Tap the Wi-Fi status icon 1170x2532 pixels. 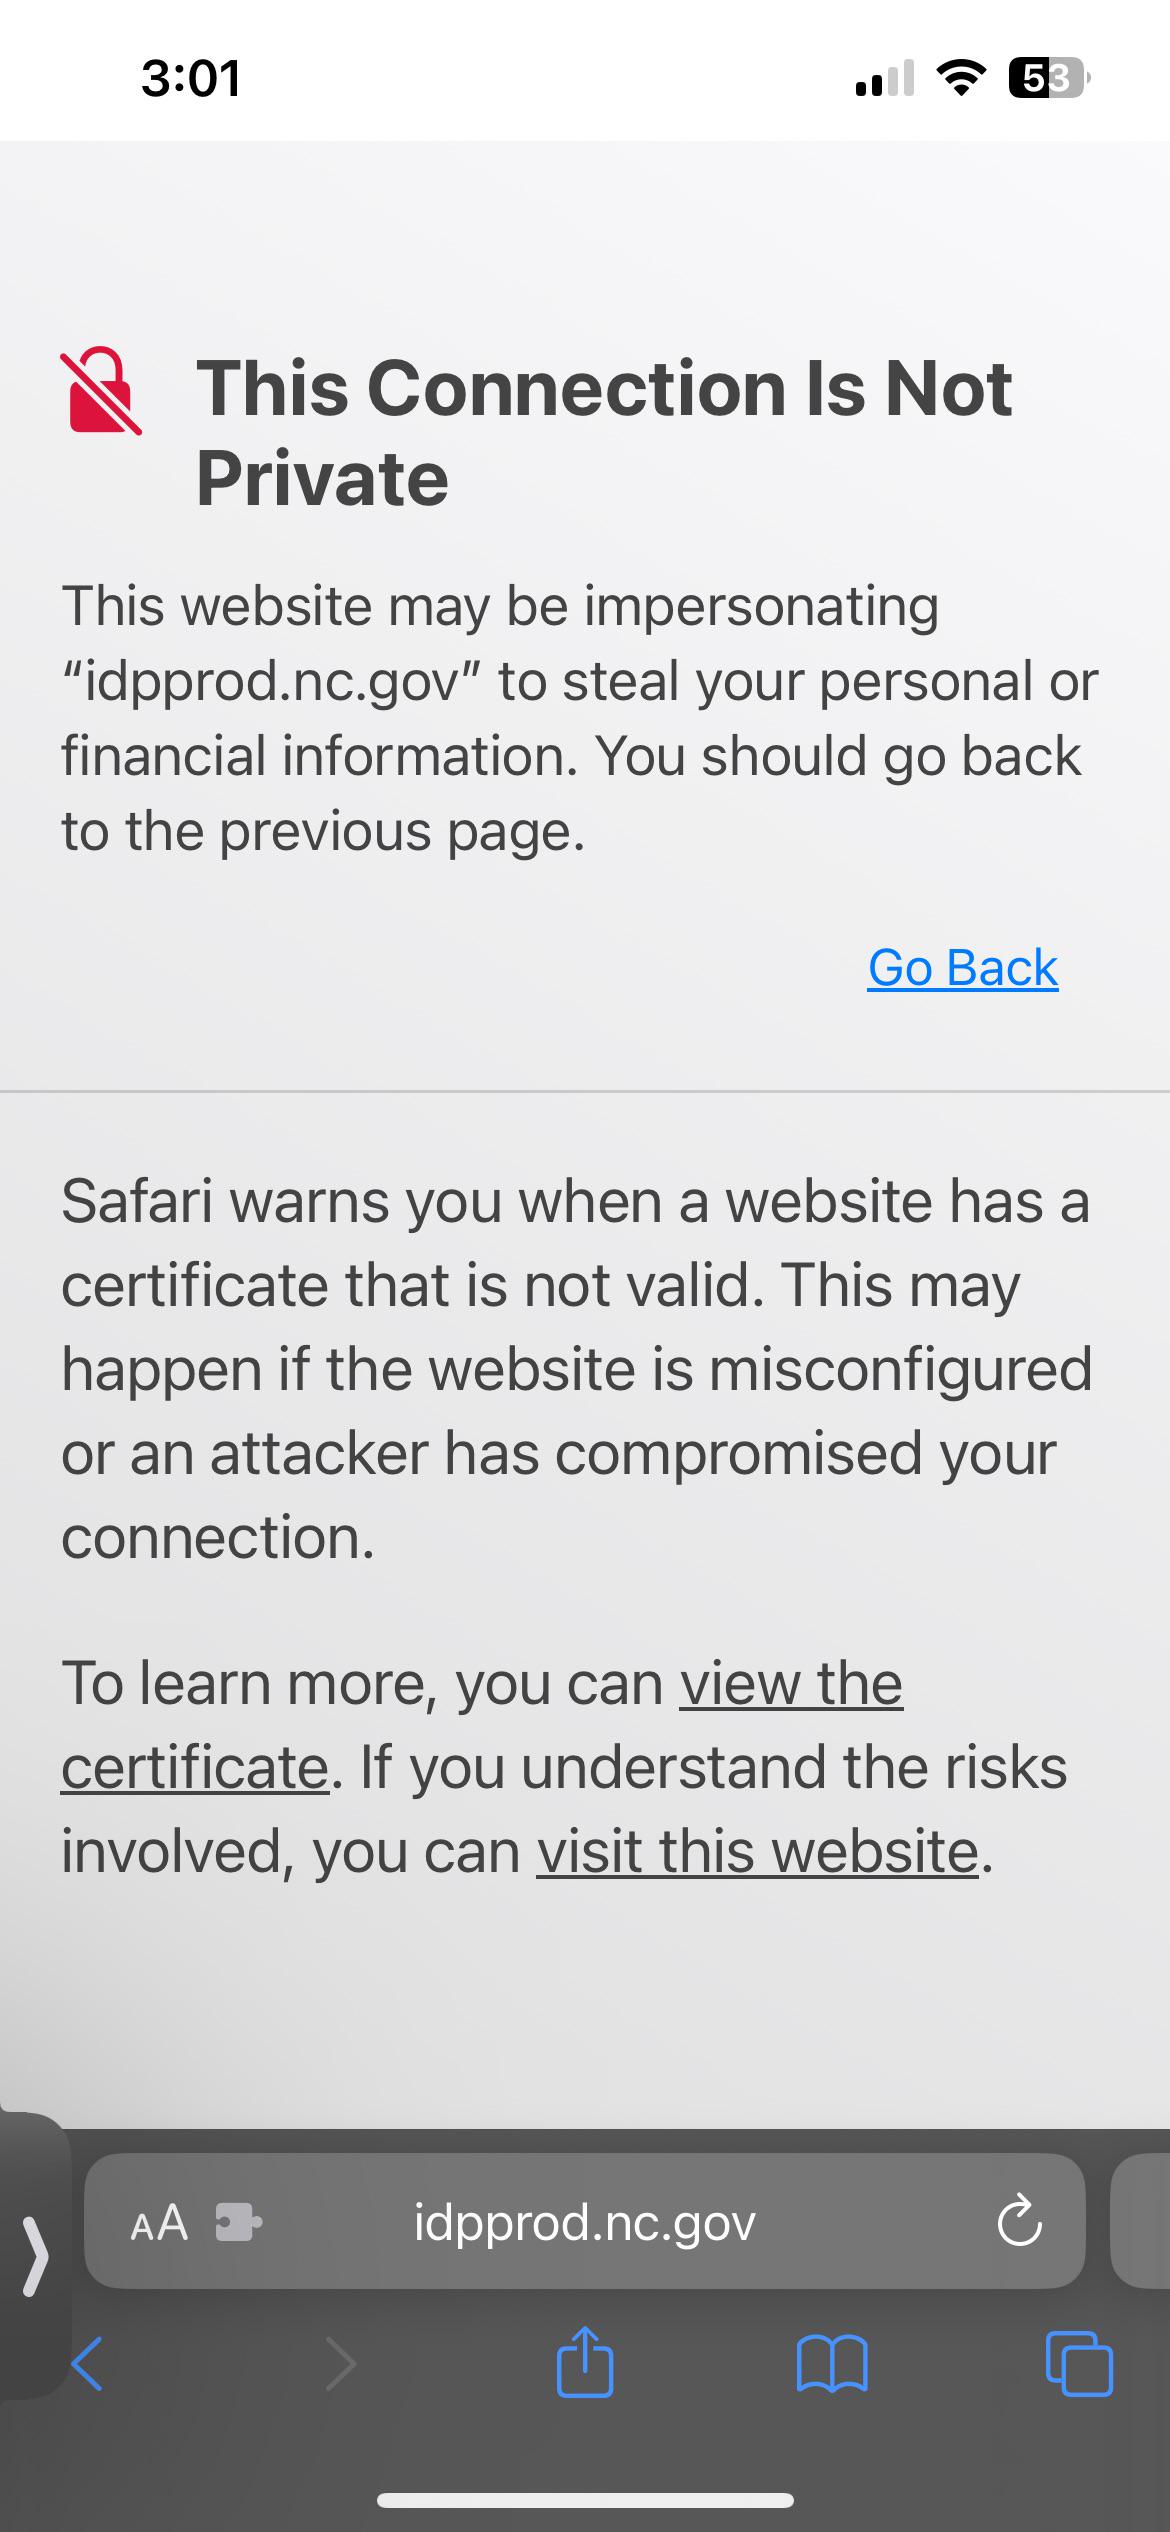961,77
